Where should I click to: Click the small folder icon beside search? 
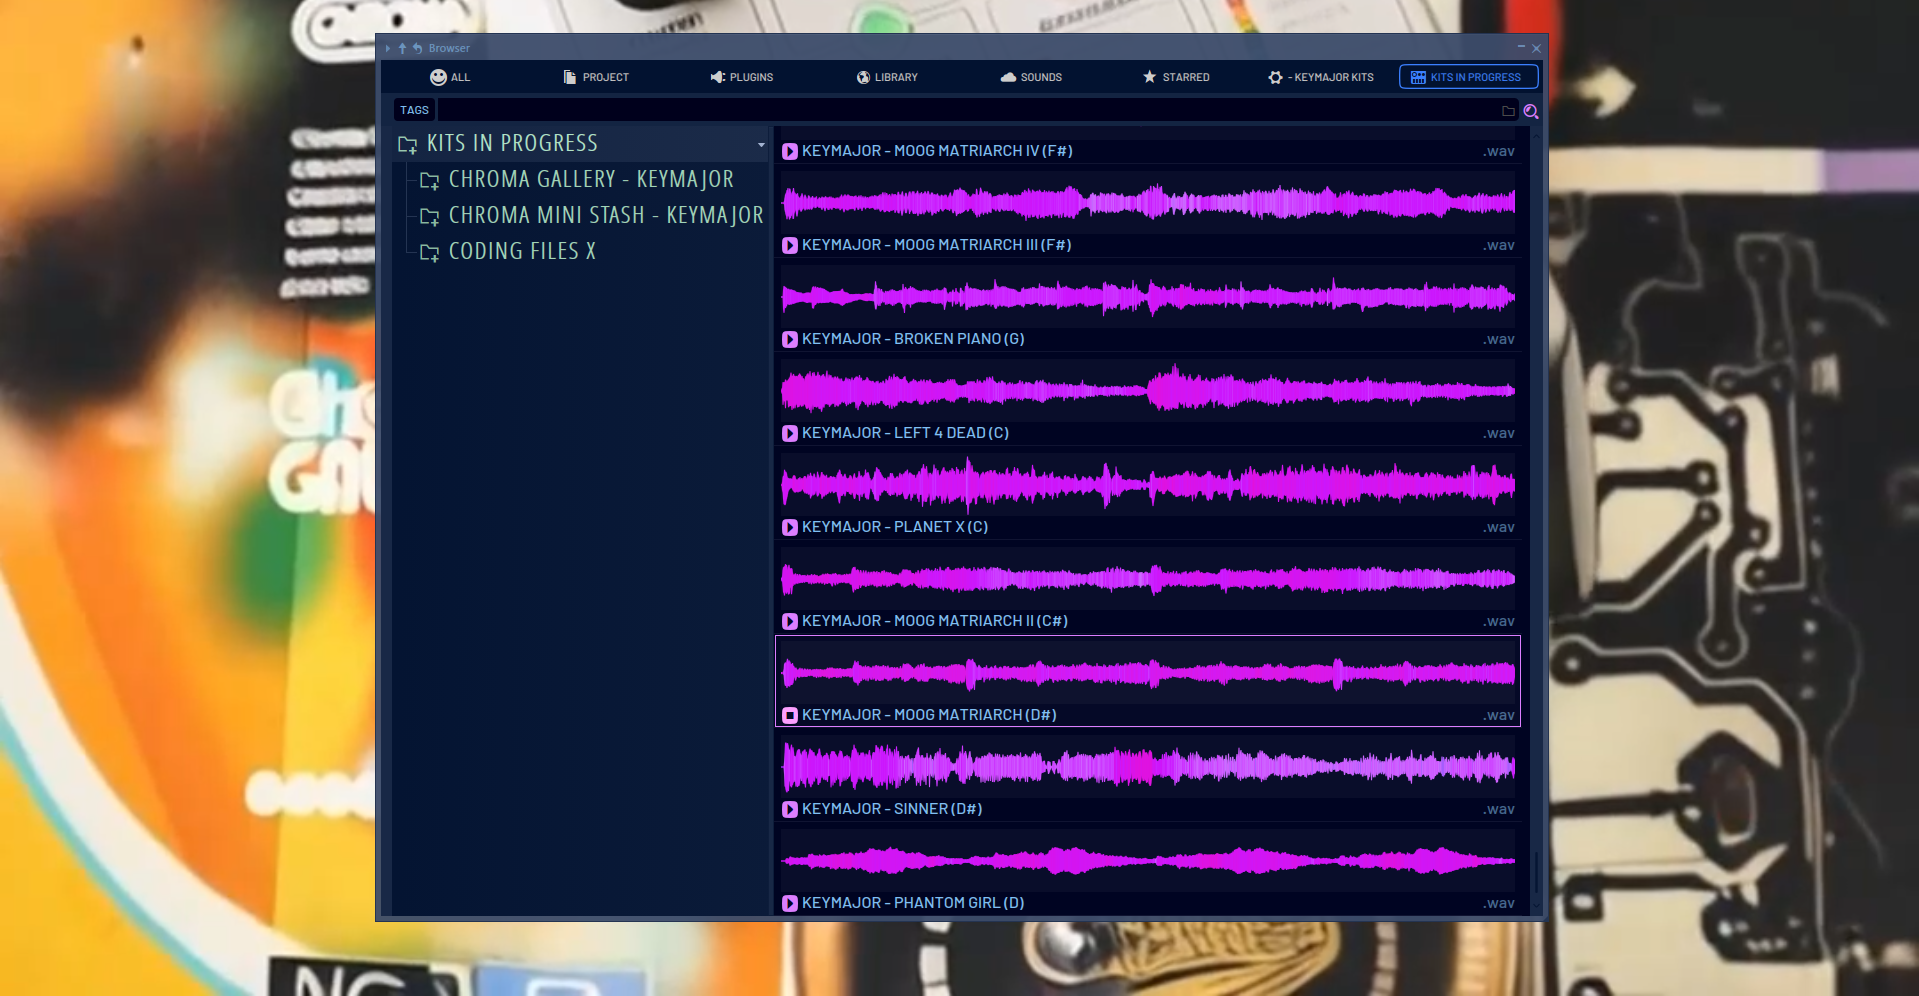(1508, 111)
